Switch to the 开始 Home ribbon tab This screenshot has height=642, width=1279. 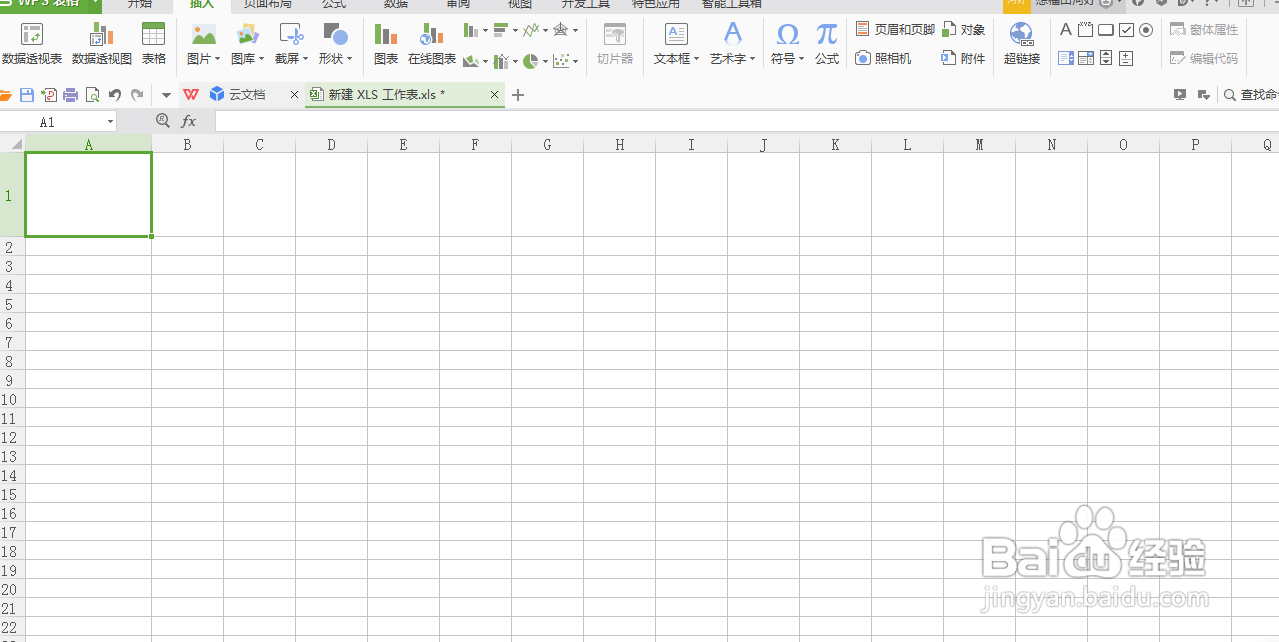139,5
